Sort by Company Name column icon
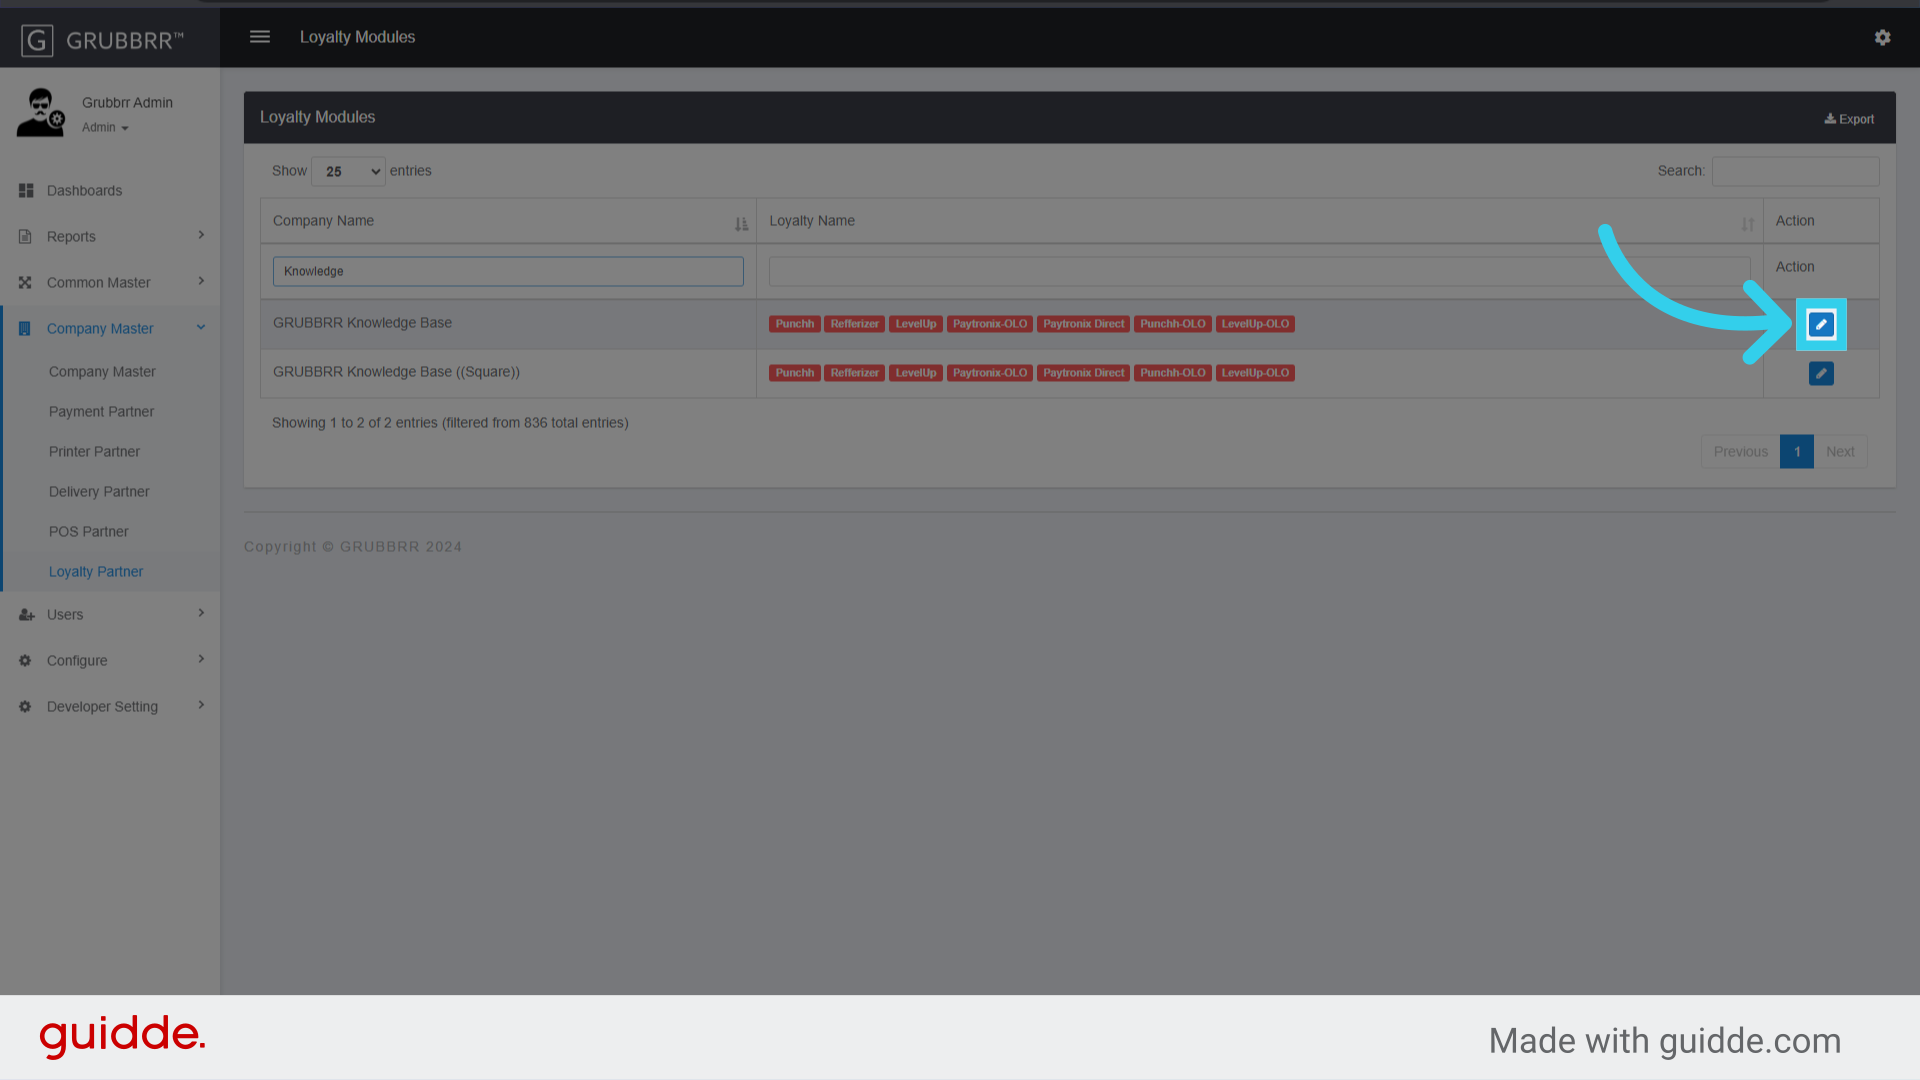The width and height of the screenshot is (1920, 1080). [x=741, y=224]
